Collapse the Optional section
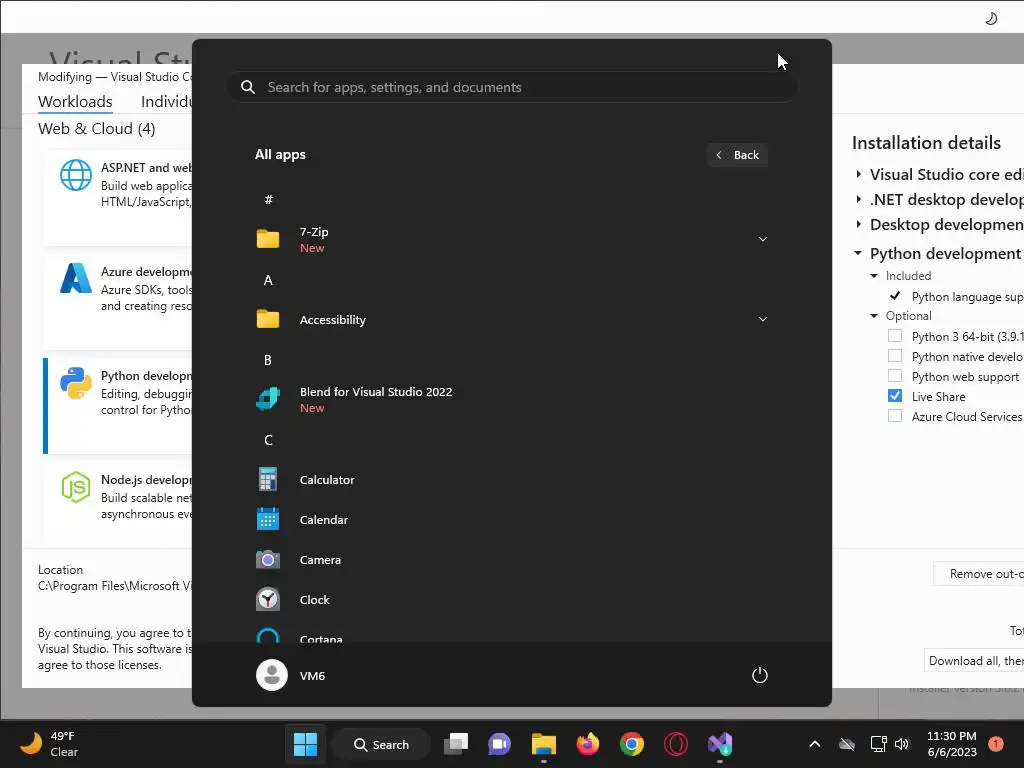The image size is (1024, 768). (874, 316)
